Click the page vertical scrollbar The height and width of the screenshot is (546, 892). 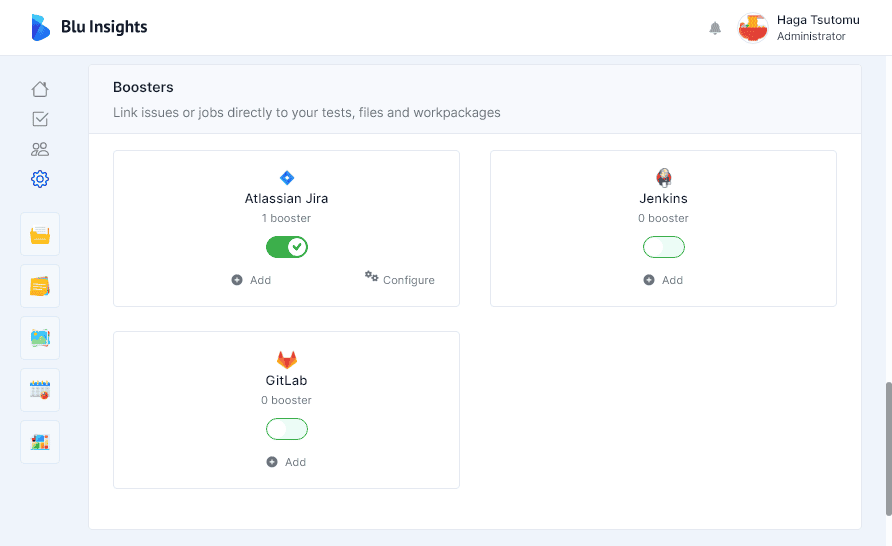click(x=888, y=449)
